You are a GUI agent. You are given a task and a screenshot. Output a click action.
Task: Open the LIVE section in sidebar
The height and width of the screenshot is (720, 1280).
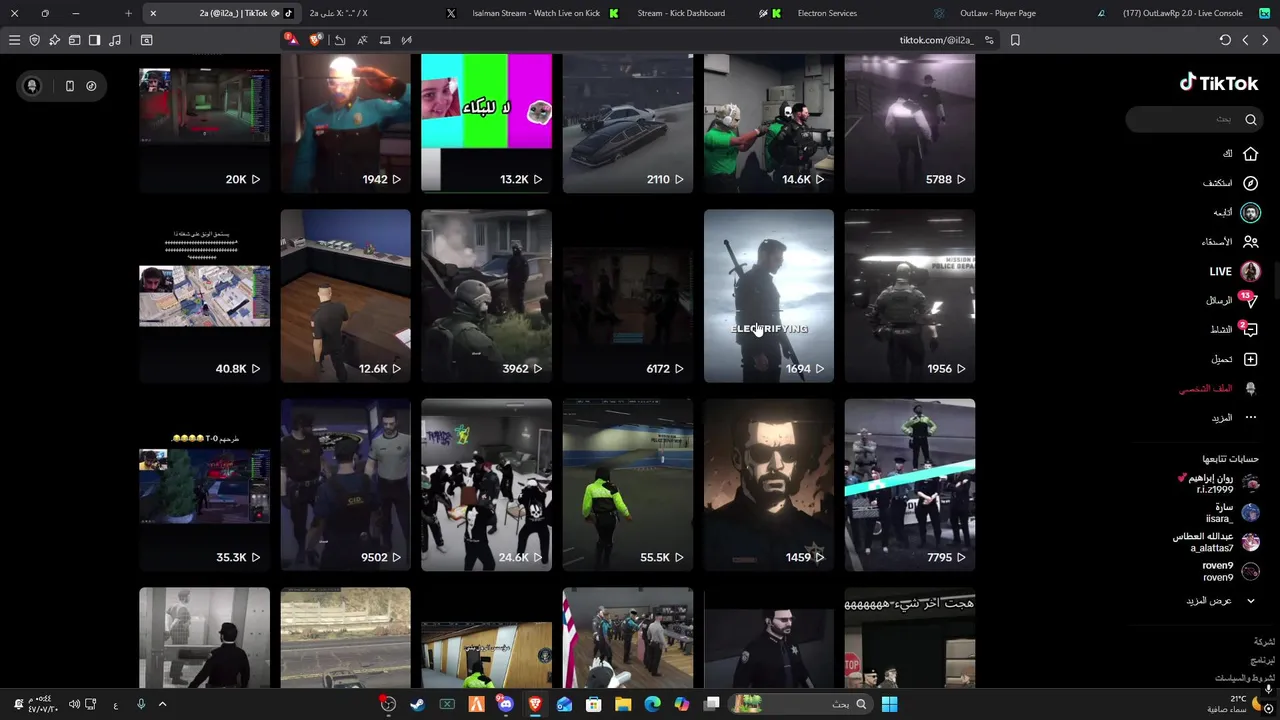tap(1235, 271)
